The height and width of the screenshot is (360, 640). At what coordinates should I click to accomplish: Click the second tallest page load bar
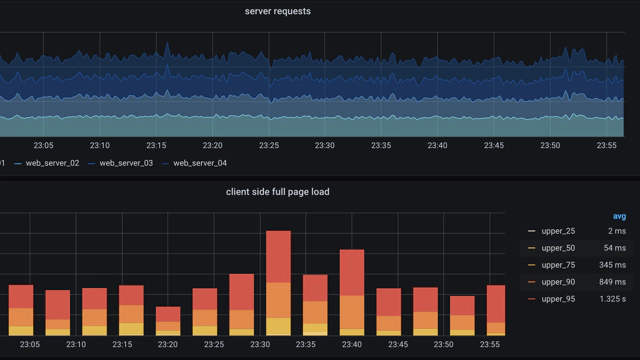[352, 293]
